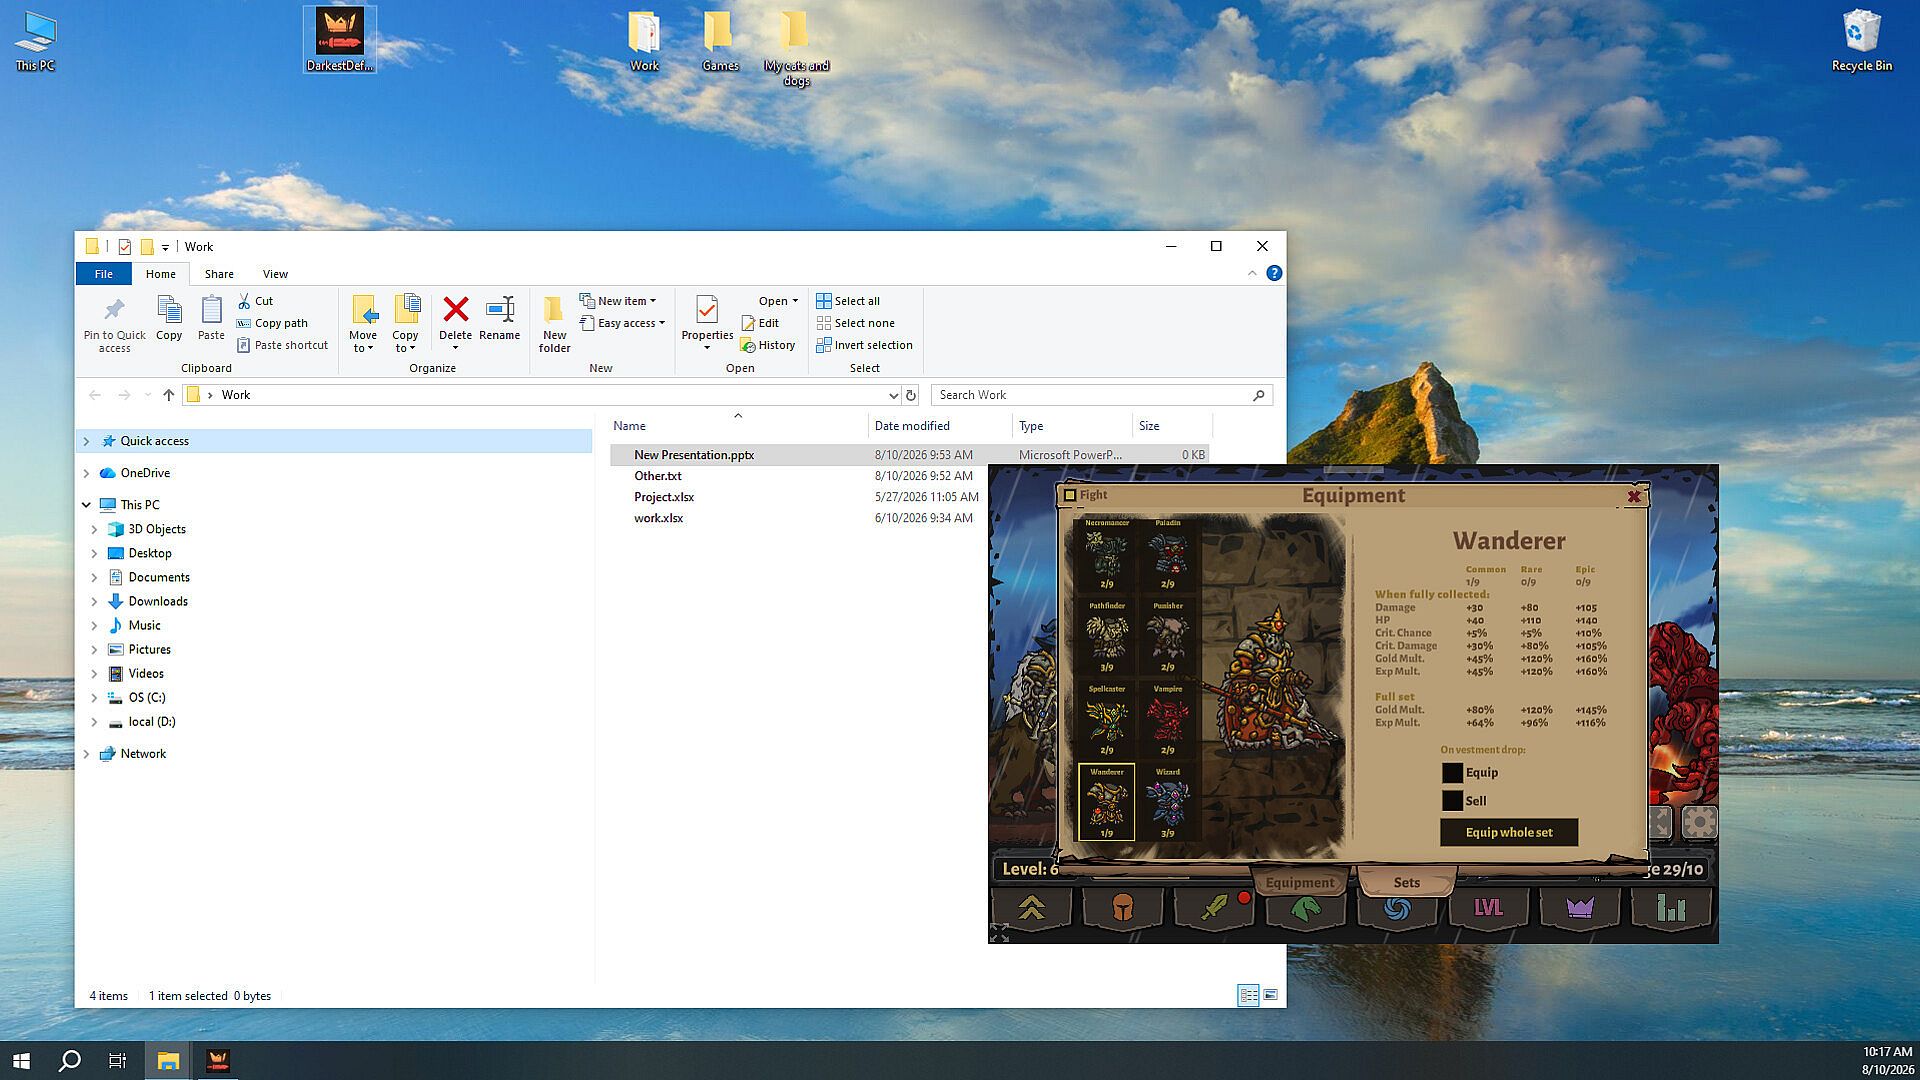Toggle the Fight checkbox in Equipment panel
1920x1080 pixels.
coord(1070,495)
